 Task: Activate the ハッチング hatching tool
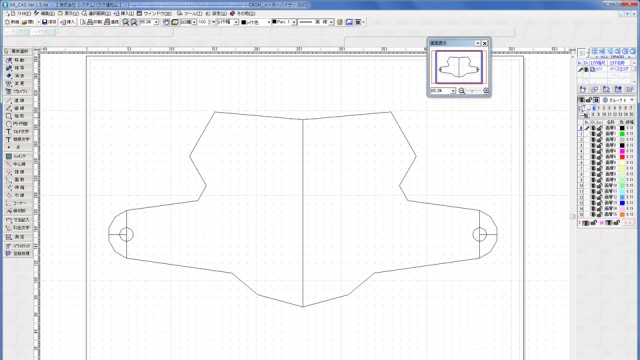[18, 156]
